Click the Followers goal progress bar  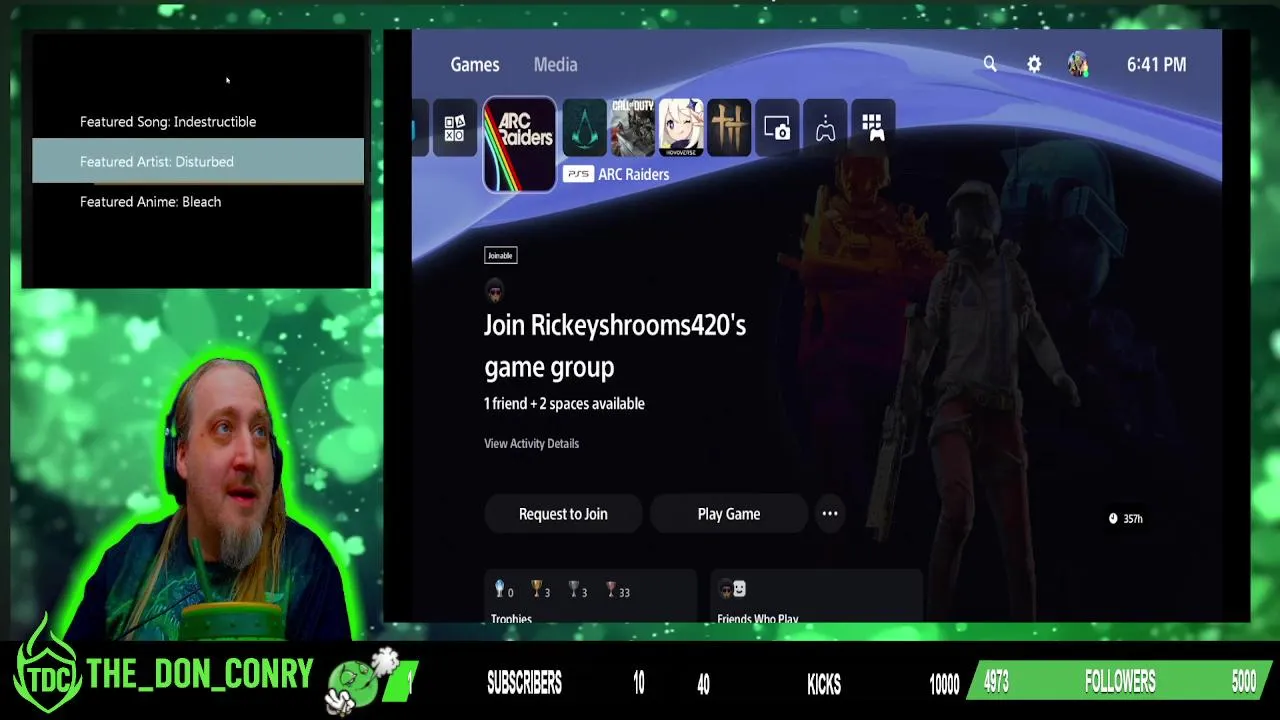1120,682
